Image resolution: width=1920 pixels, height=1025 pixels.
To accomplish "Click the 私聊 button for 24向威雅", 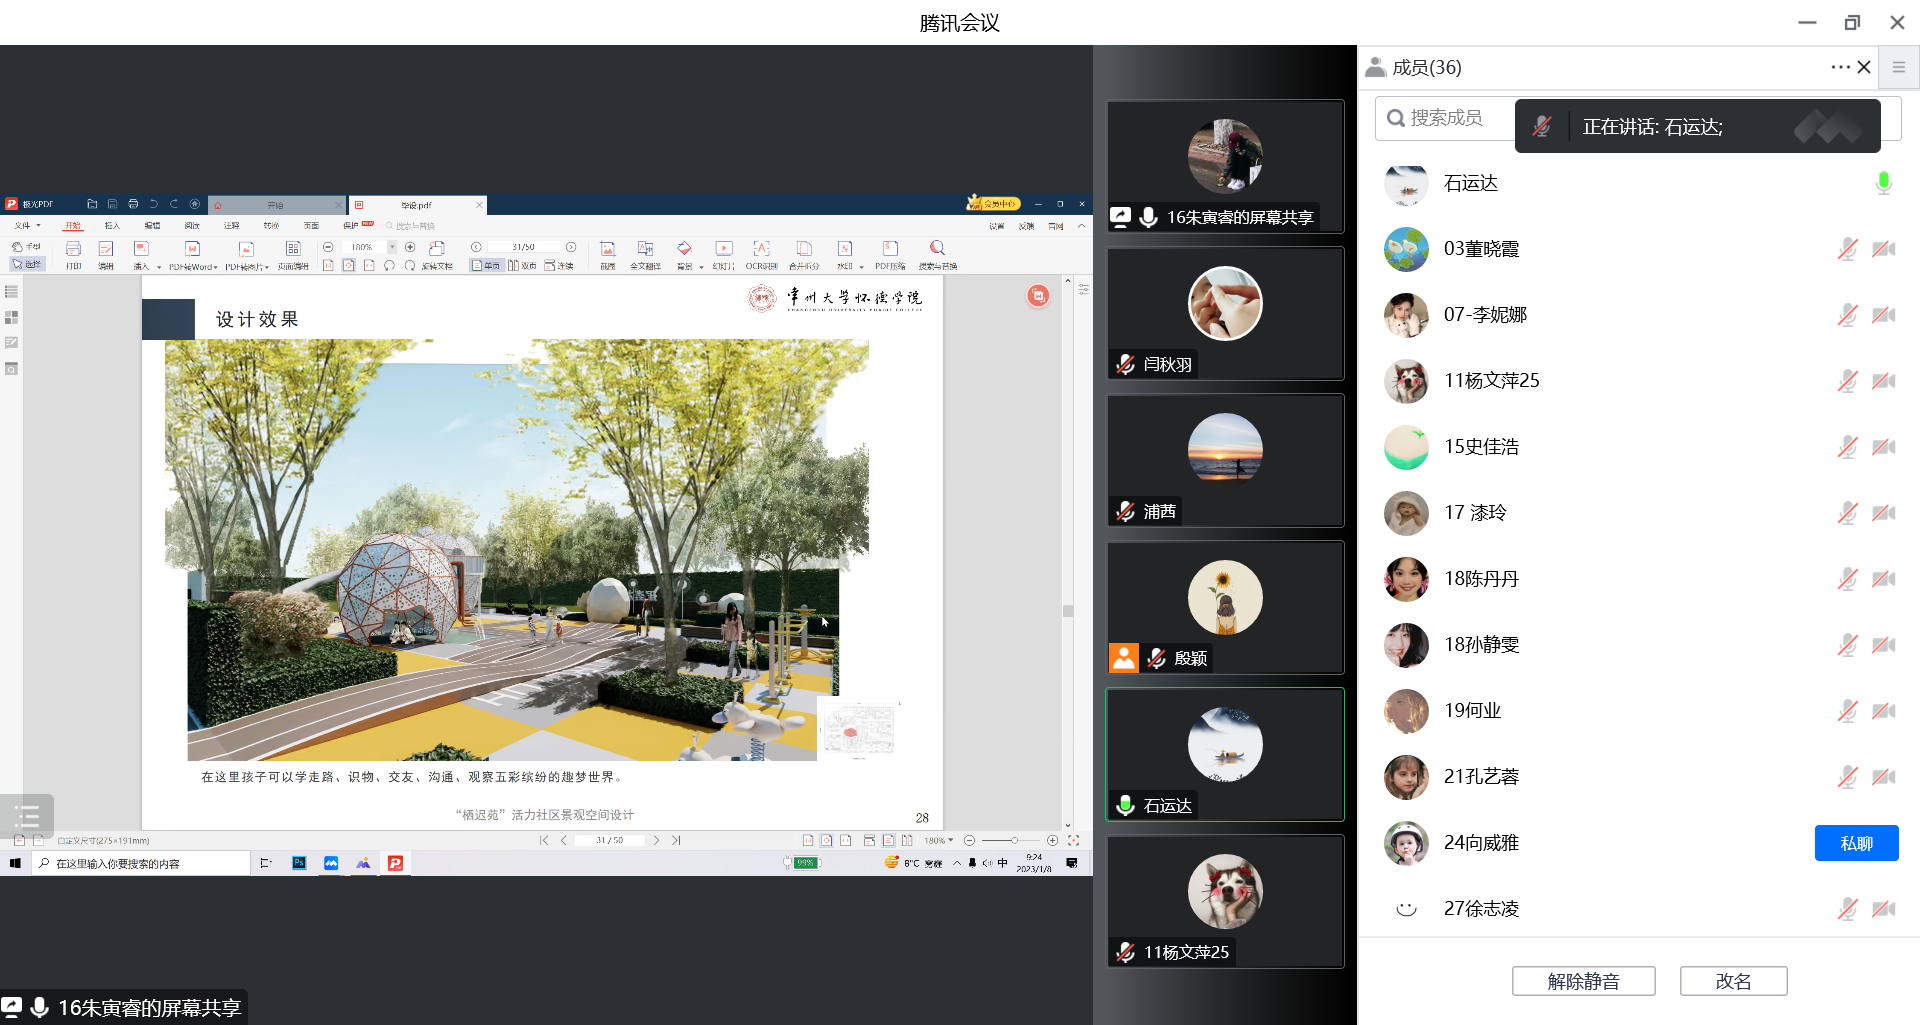I will click(1856, 843).
